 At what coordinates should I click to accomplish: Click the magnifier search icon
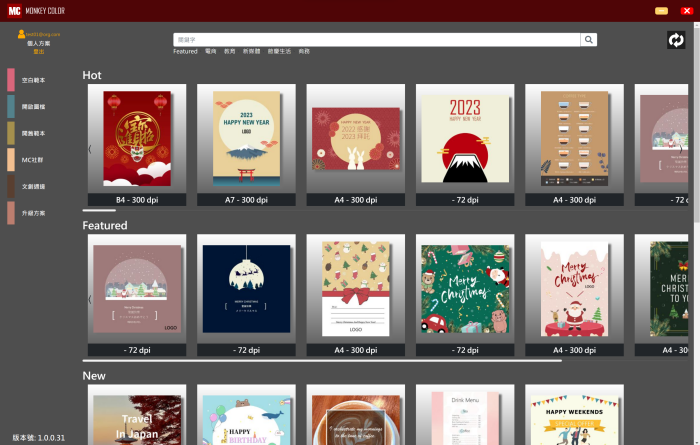589,40
